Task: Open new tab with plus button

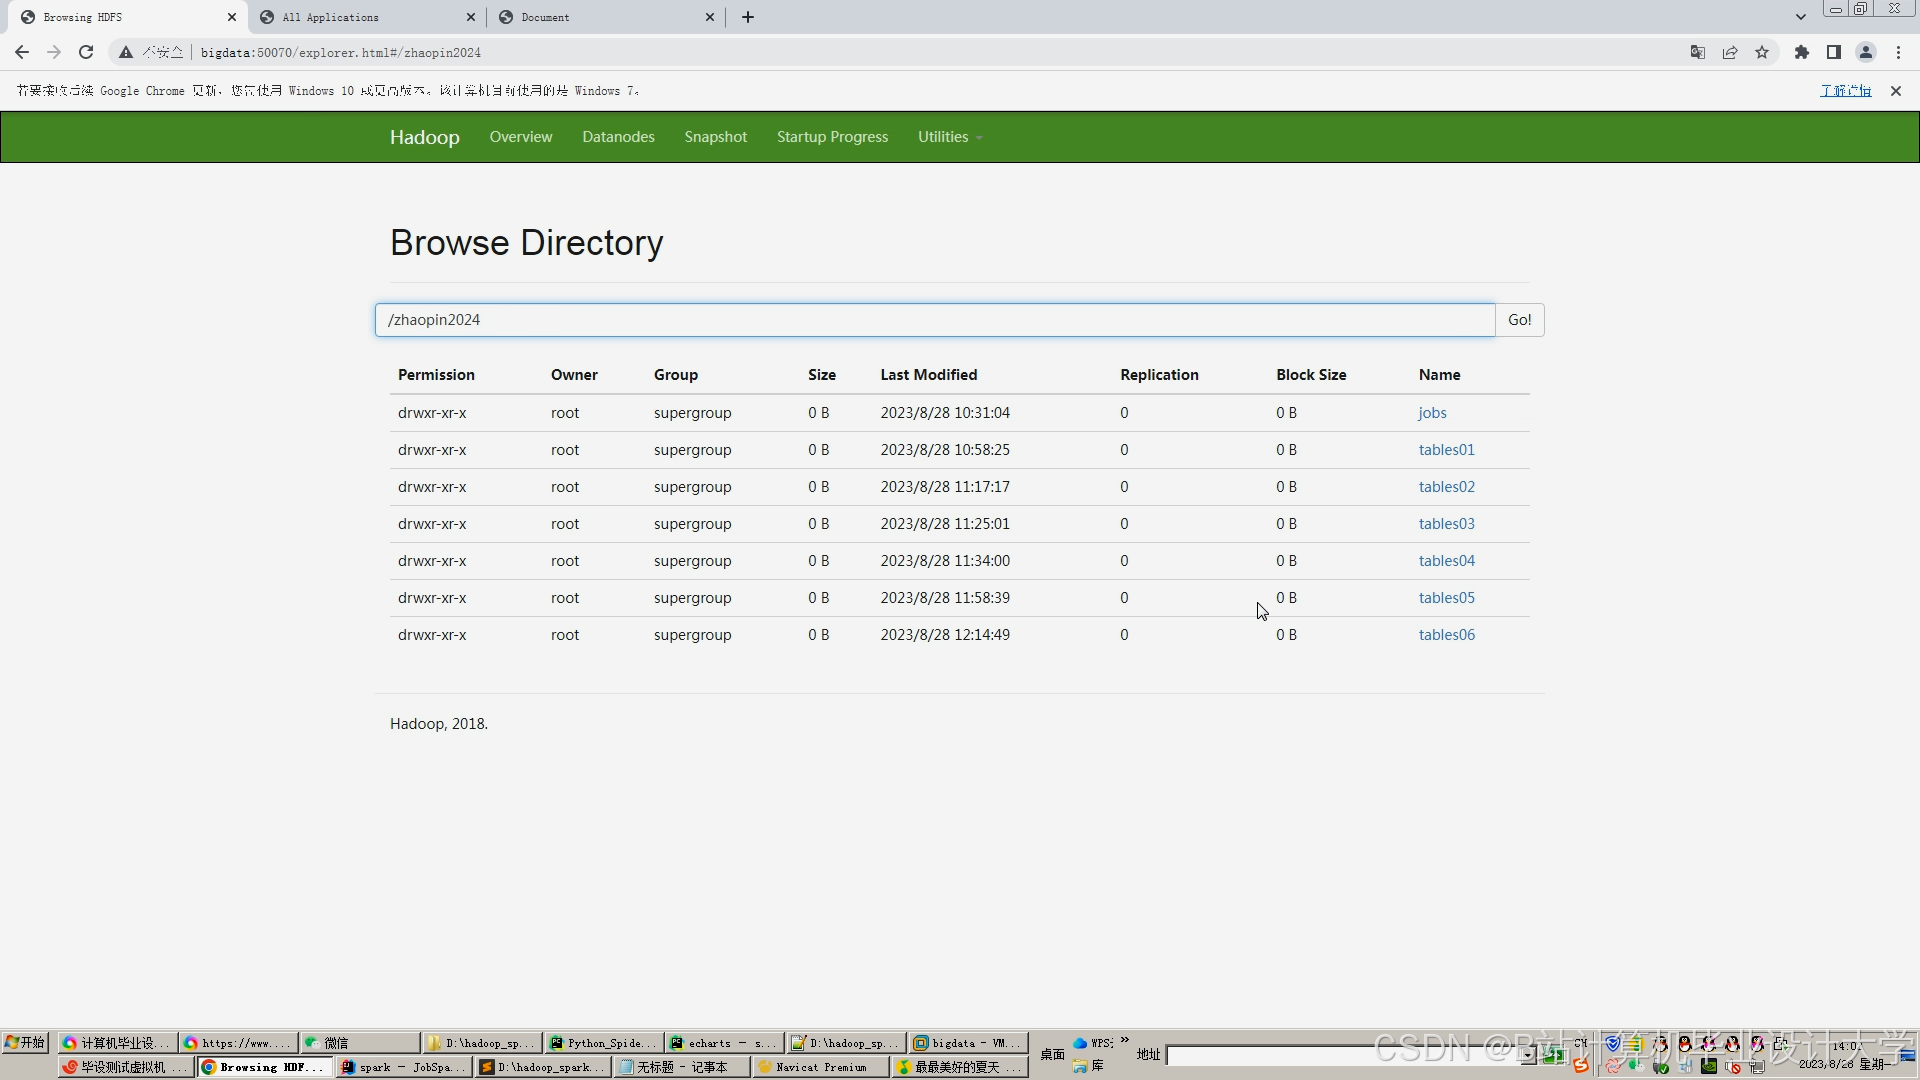Action: coord(748,17)
